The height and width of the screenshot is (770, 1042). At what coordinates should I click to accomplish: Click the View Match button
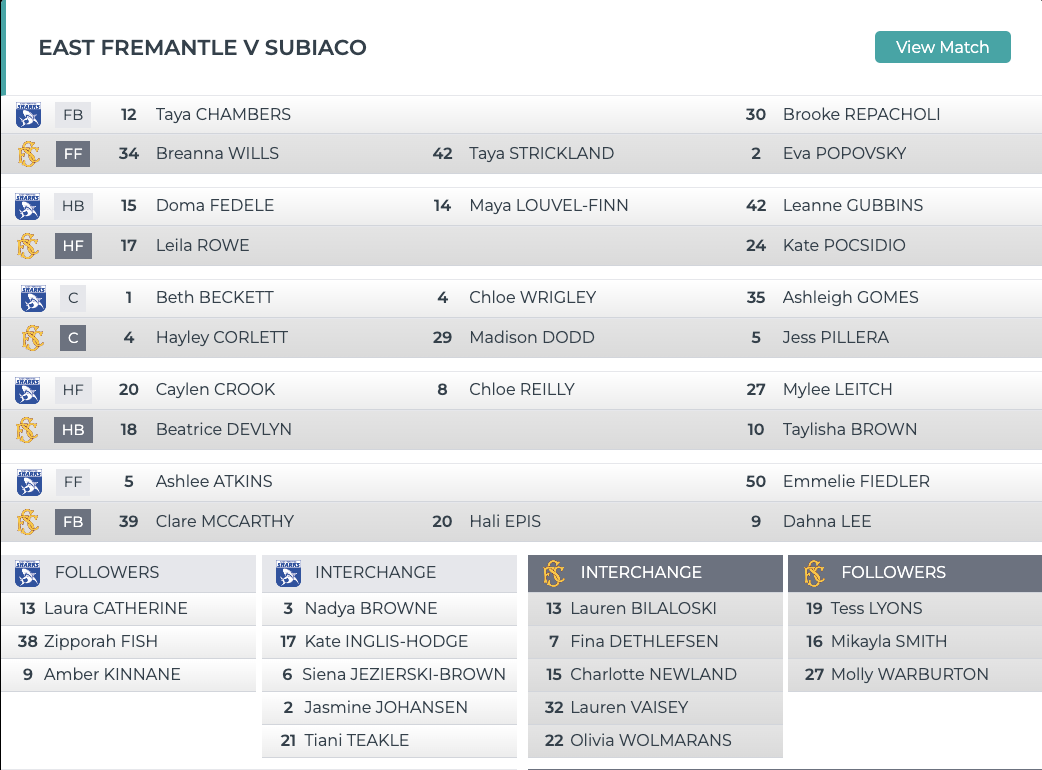click(x=942, y=47)
